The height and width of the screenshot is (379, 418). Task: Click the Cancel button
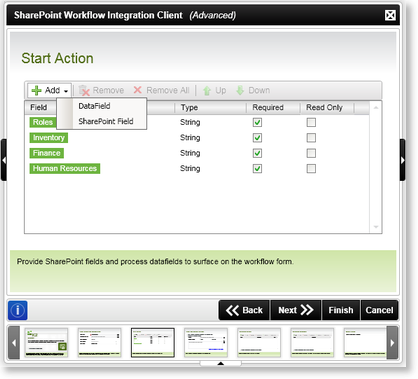point(379,310)
